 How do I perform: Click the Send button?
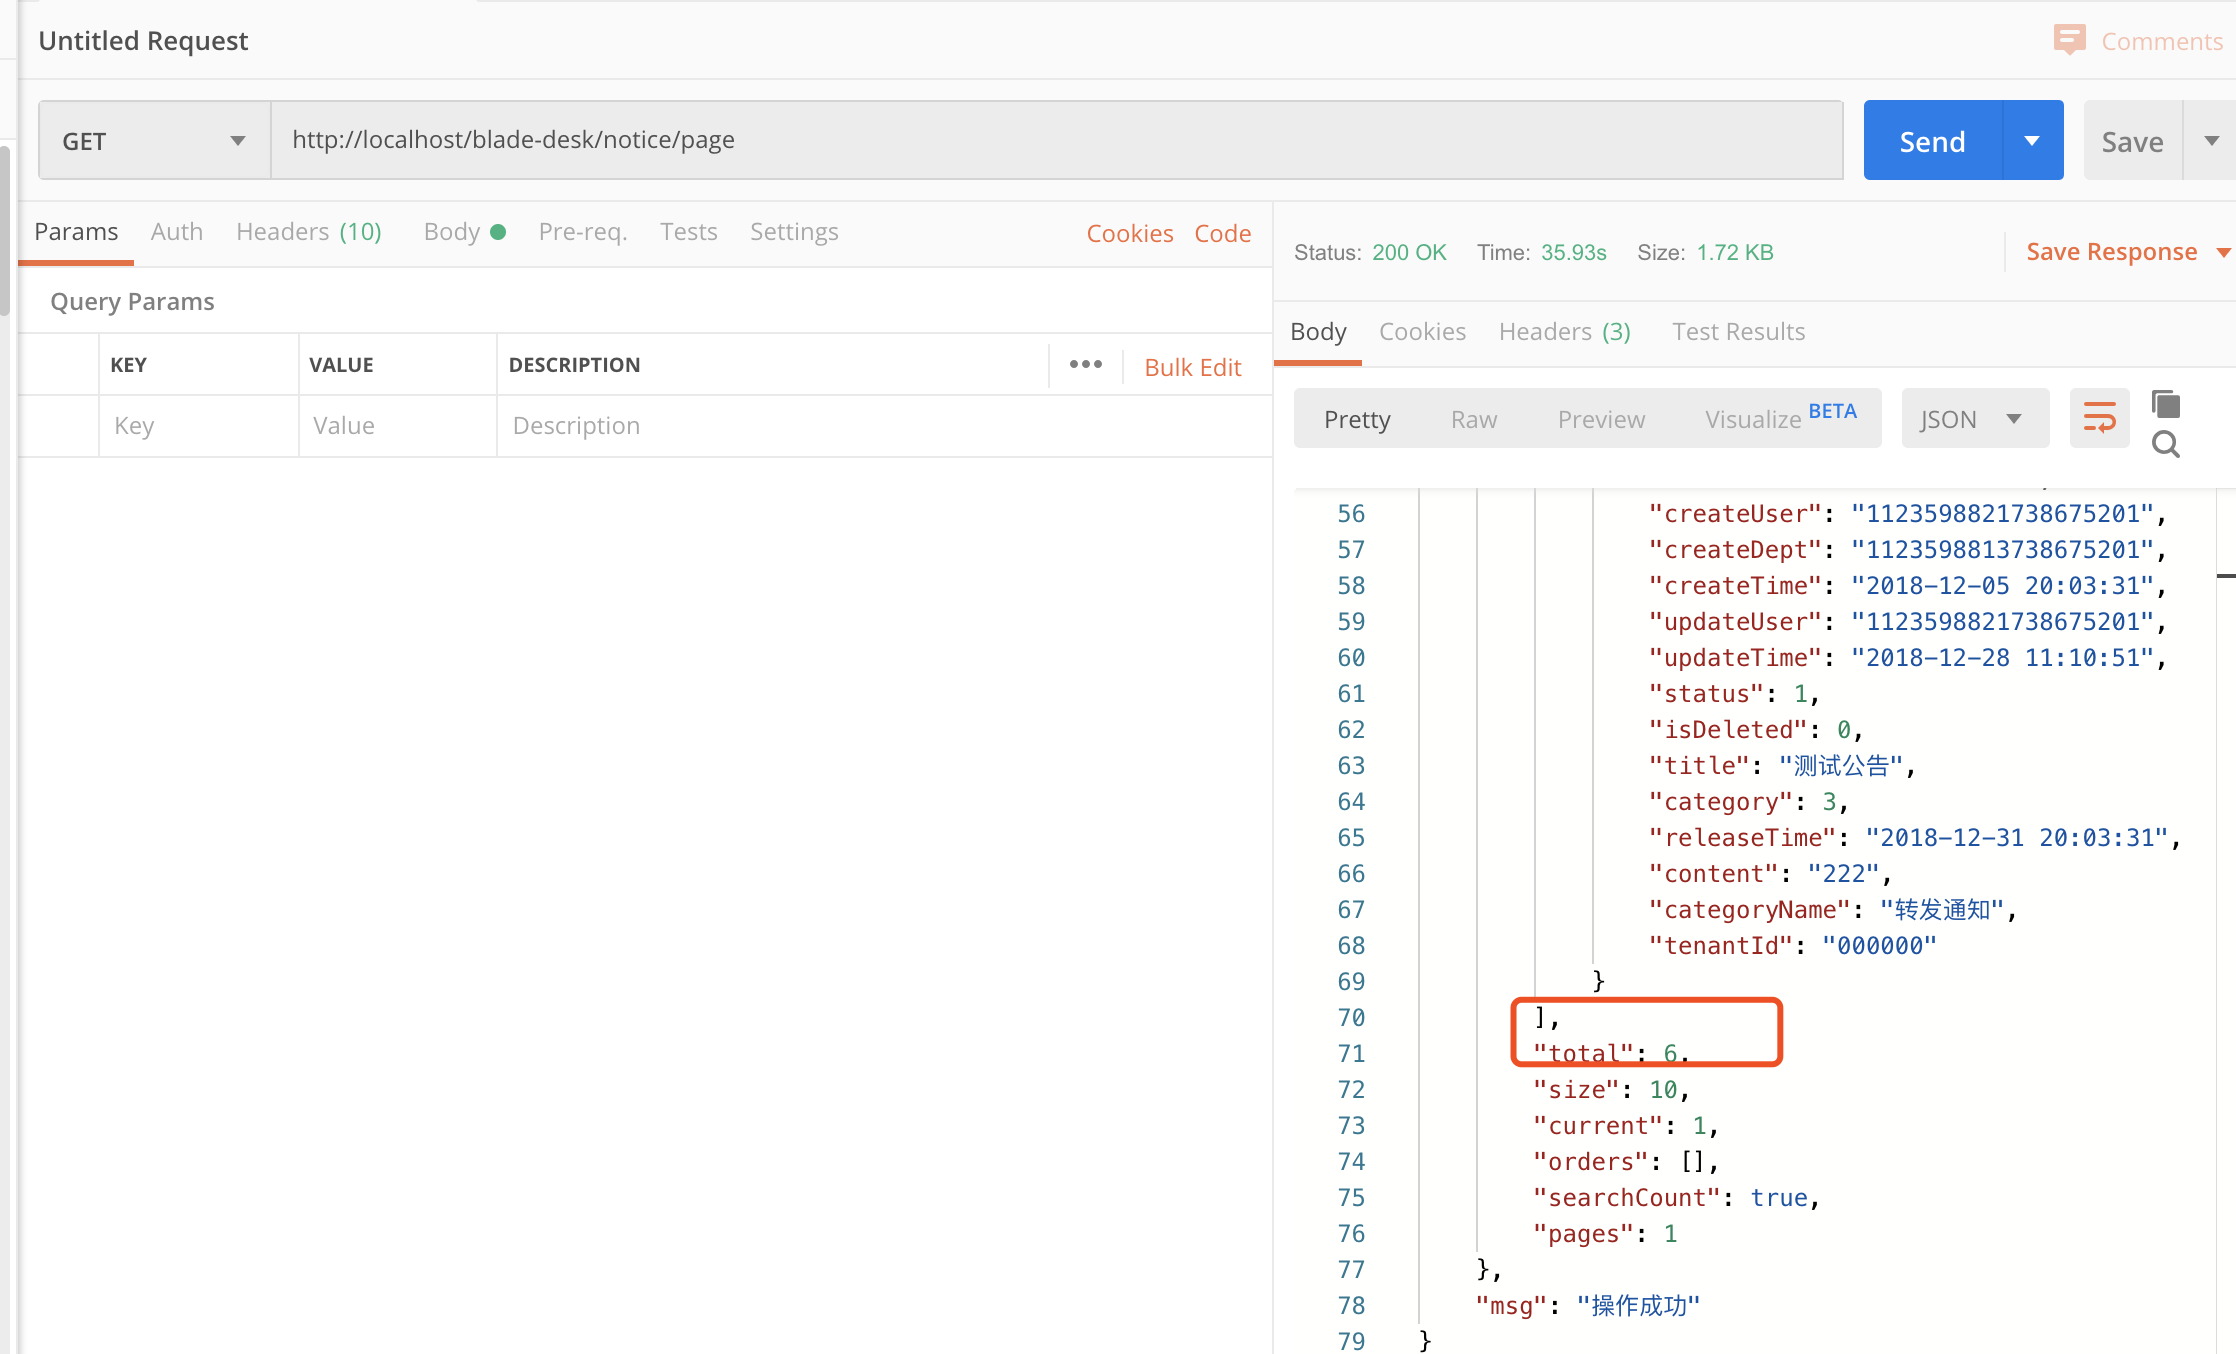[x=1933, y=141]
